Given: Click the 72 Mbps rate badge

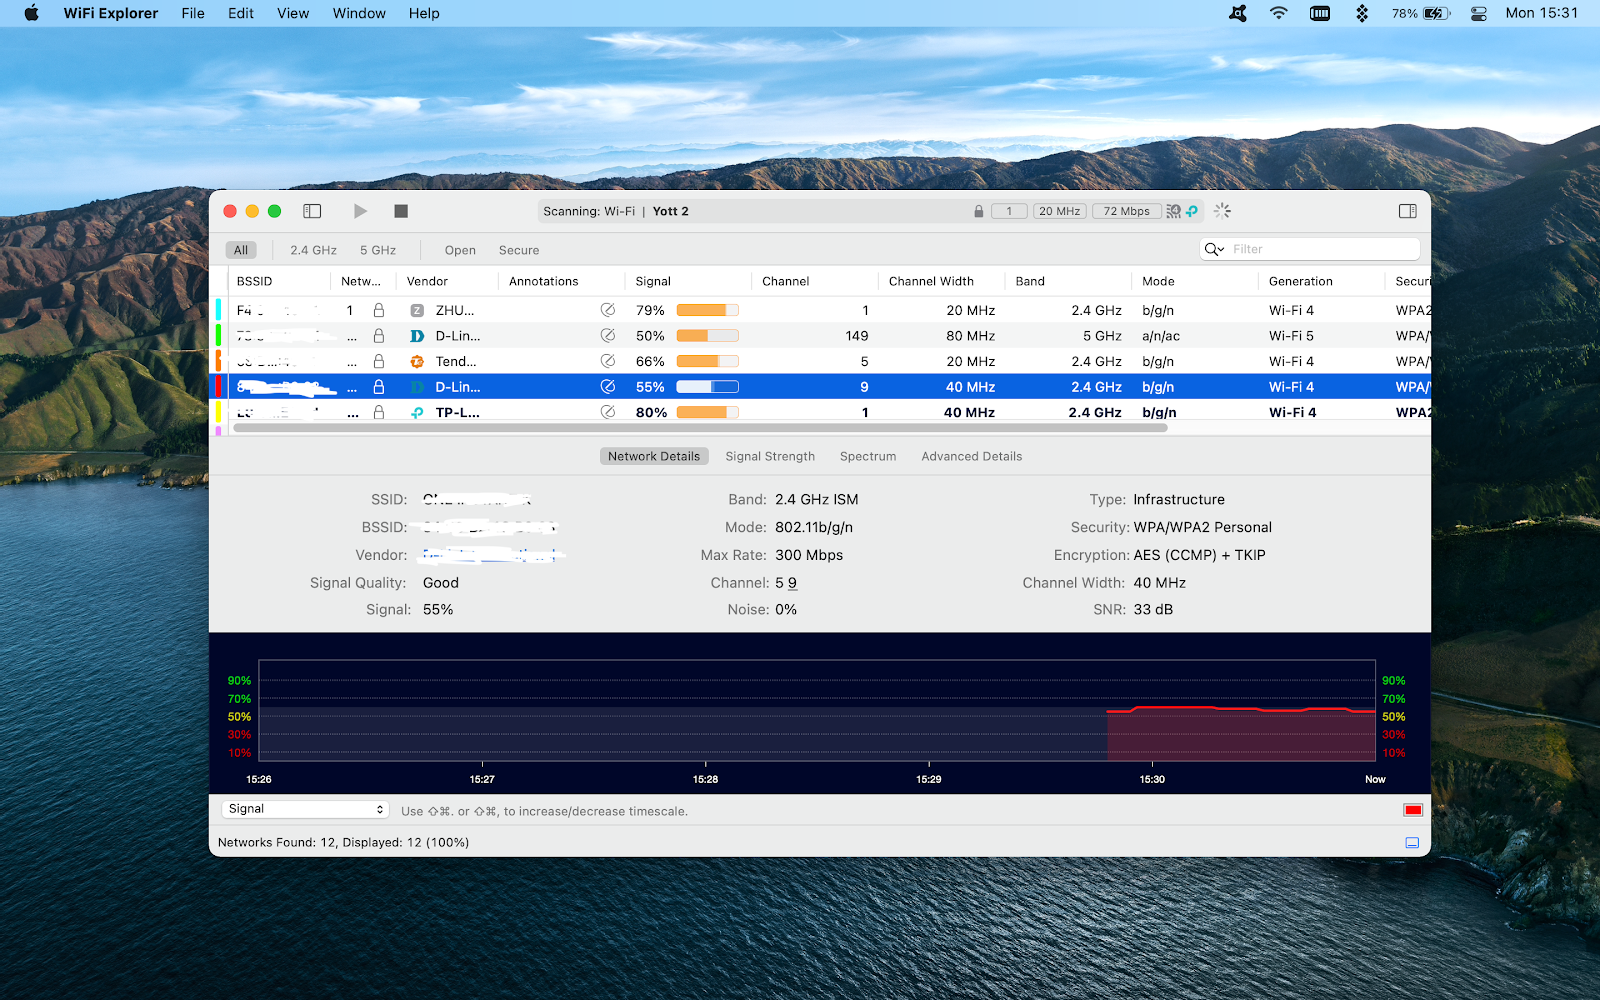Looking at the screenshot, I should (x=1127, y=211).
